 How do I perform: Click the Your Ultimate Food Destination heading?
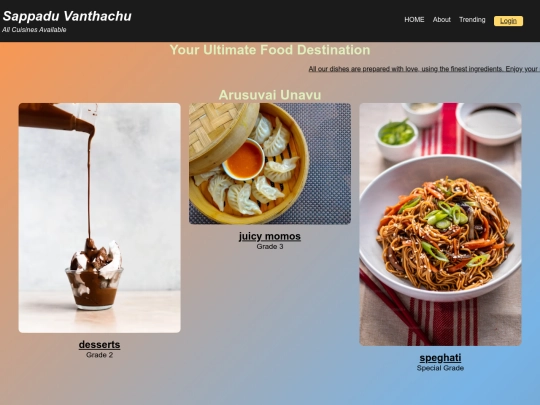(x=270, y=50)
